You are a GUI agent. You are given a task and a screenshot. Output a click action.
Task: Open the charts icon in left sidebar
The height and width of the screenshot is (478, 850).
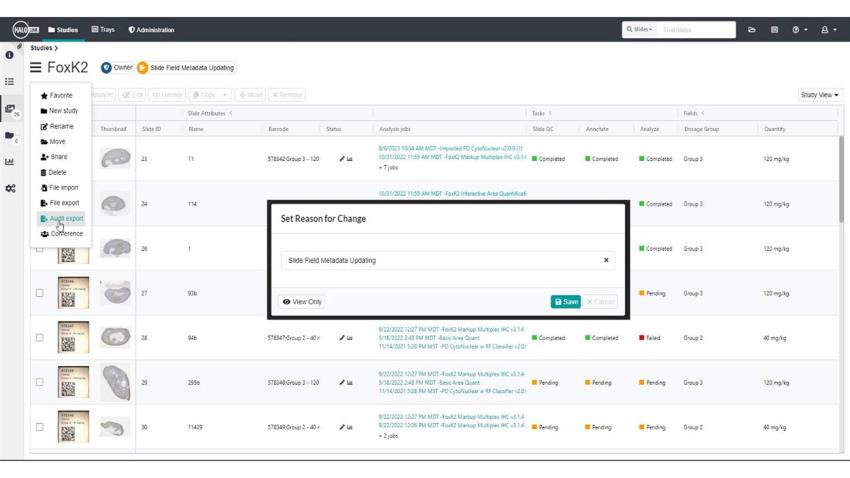pyautogui.click(x=10, y=162)
